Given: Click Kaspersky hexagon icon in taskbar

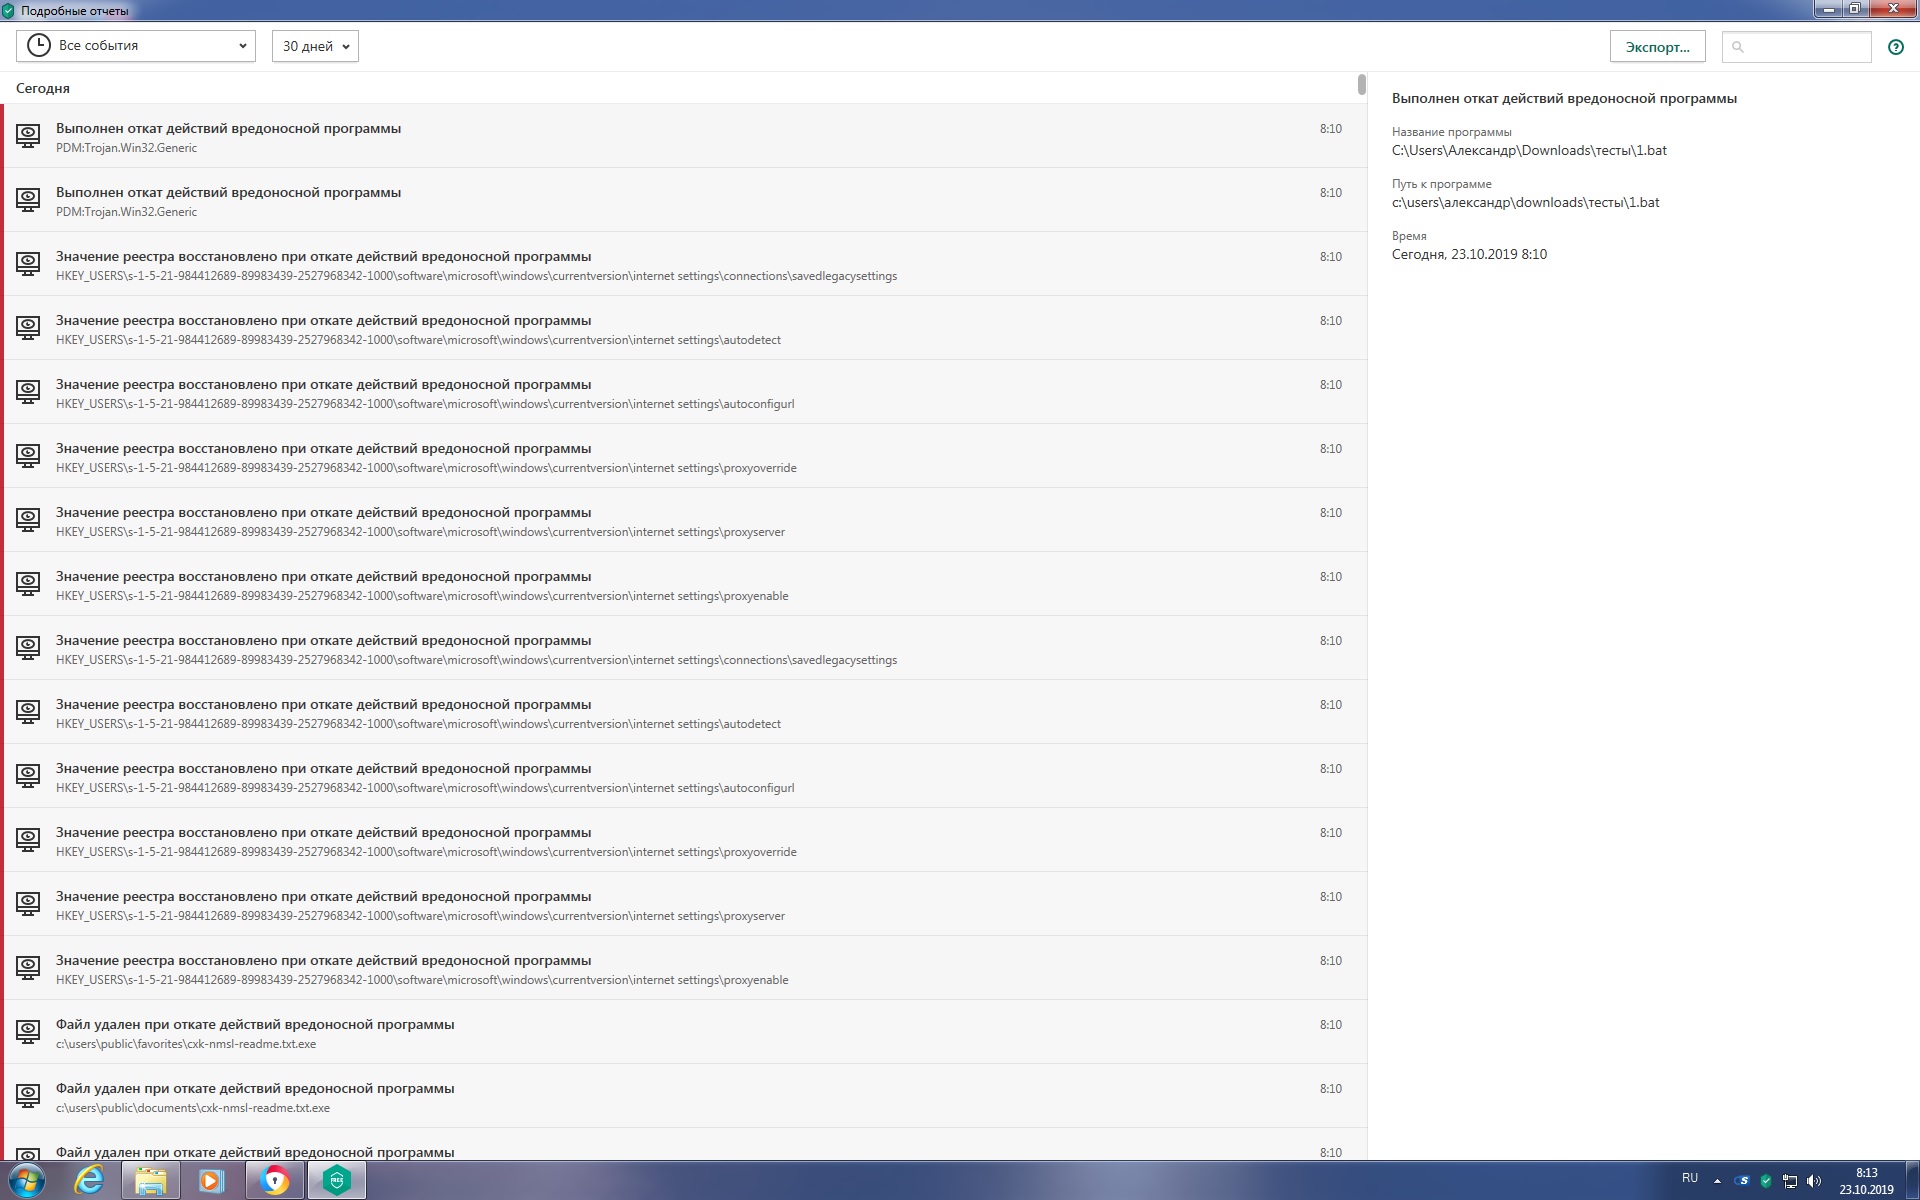Looking at the screenshot, I should [337, 1180].
